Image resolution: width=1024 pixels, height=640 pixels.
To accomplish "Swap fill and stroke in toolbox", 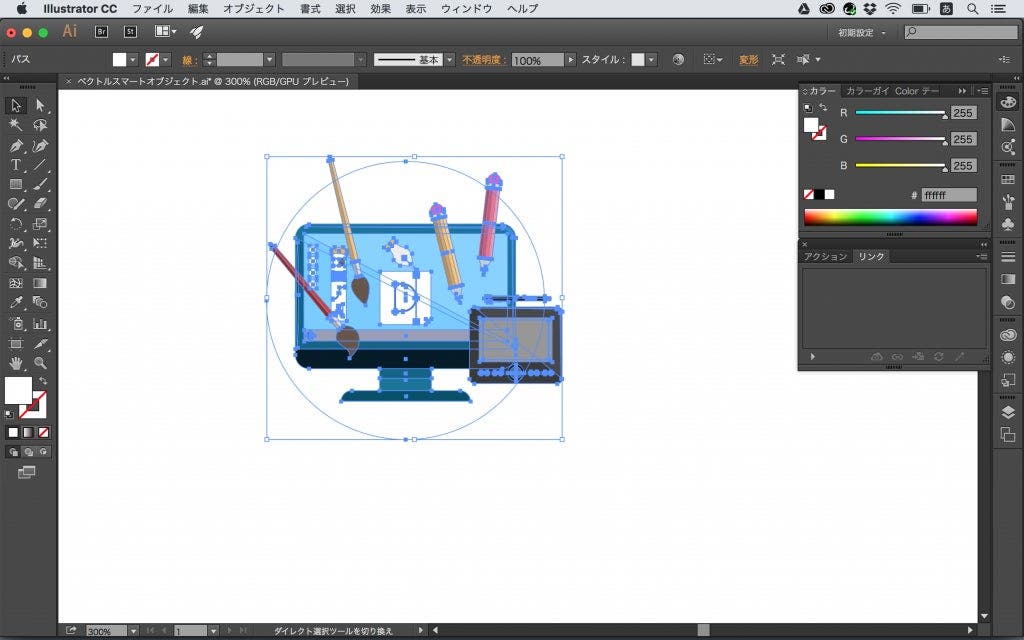I will pos(43,381).
